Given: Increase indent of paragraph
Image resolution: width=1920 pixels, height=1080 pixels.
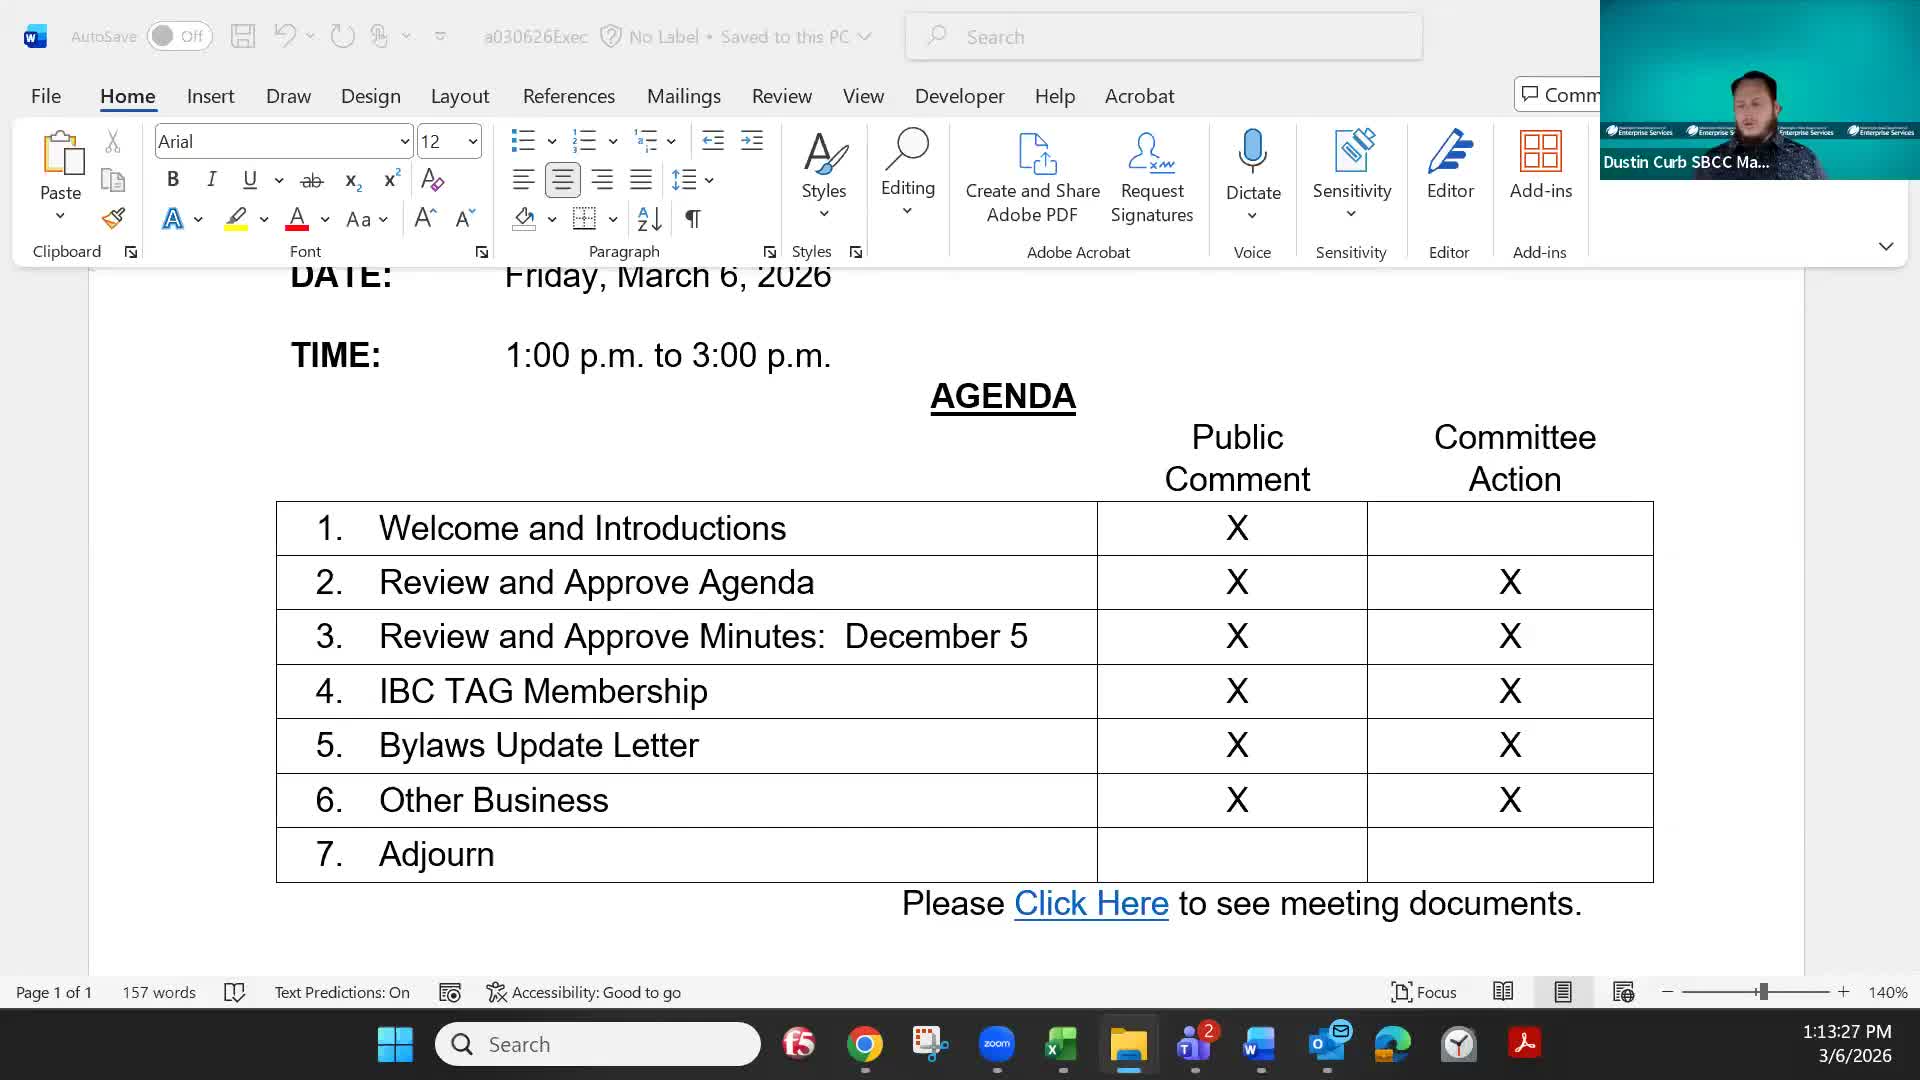Looking at the screenshot, I should point(752,141).
